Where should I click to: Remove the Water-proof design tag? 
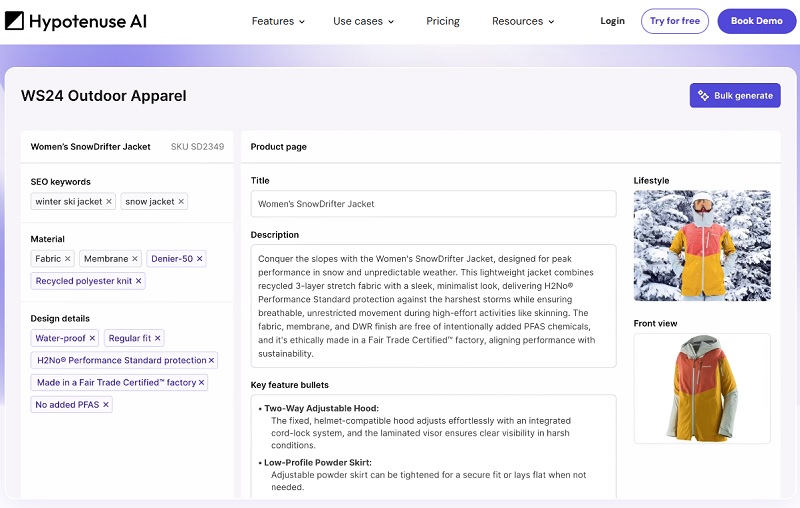pyautogui.click(x=92, y=339)
